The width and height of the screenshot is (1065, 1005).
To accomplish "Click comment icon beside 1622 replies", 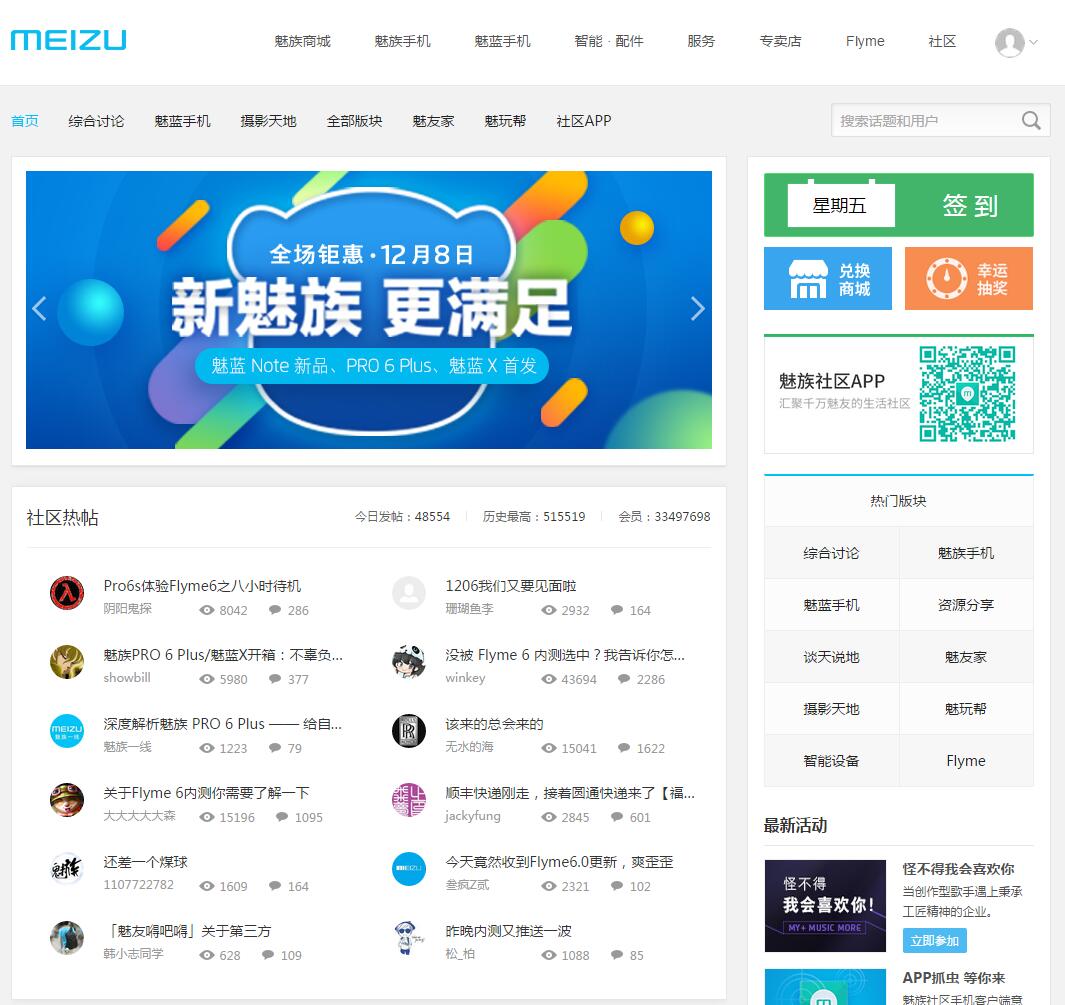I will click(624, 748).
